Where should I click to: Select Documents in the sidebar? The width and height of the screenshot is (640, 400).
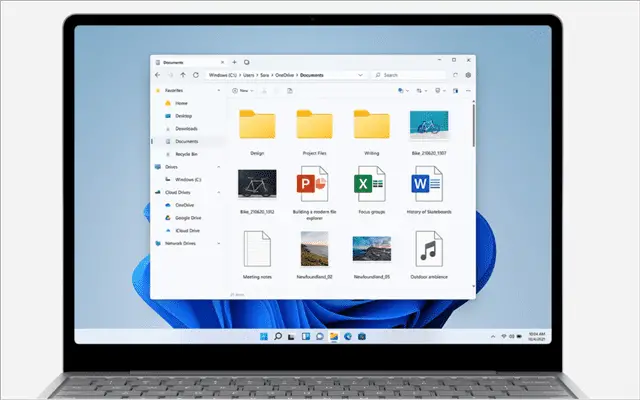pyautogui.click(x=188, y=141)
